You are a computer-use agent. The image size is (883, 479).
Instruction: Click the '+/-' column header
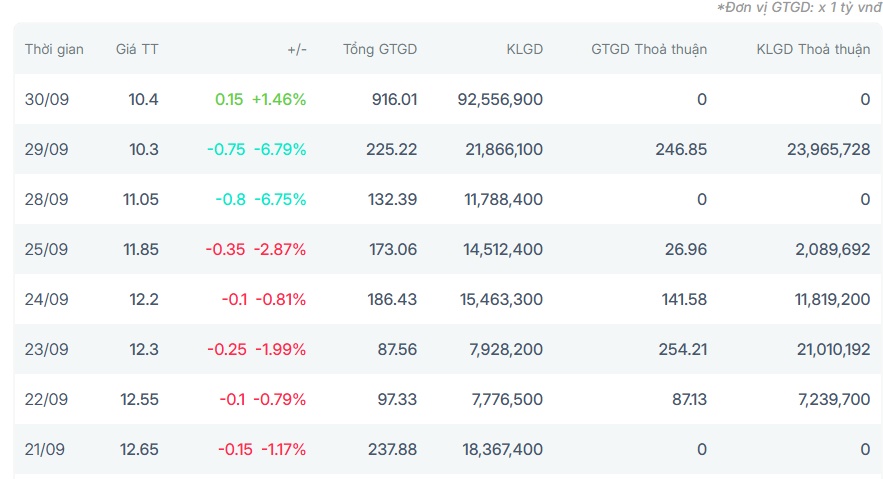pyautogui.click(x=297, y=50)
